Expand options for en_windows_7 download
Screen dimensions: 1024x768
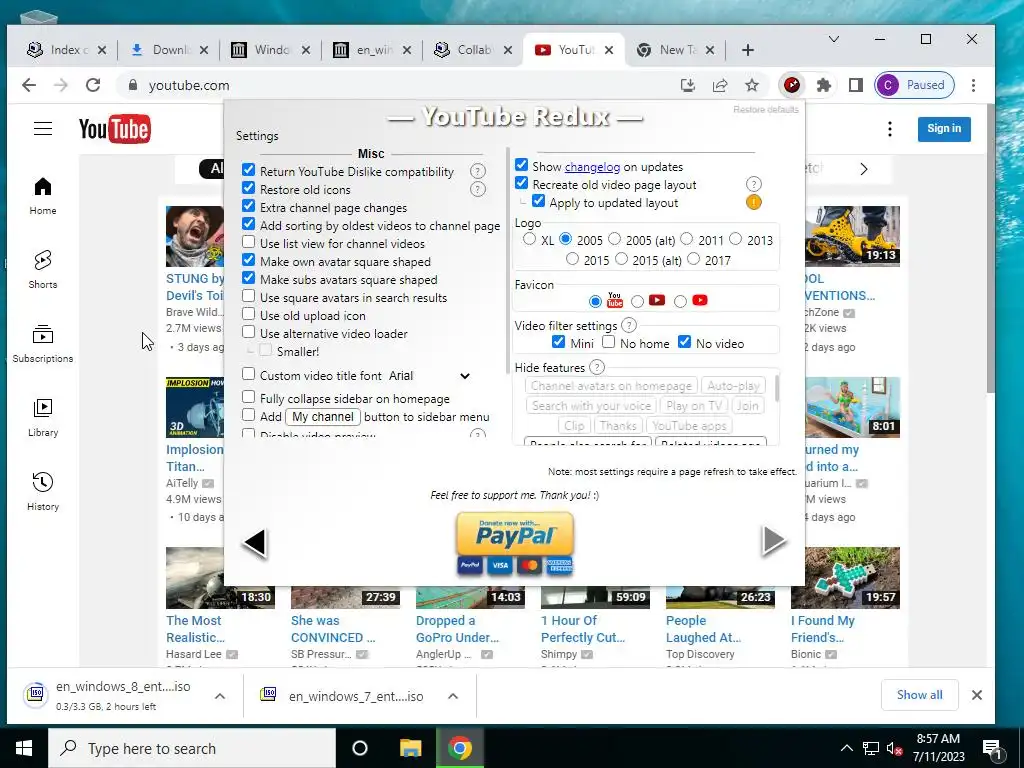(x=453, y=696)
